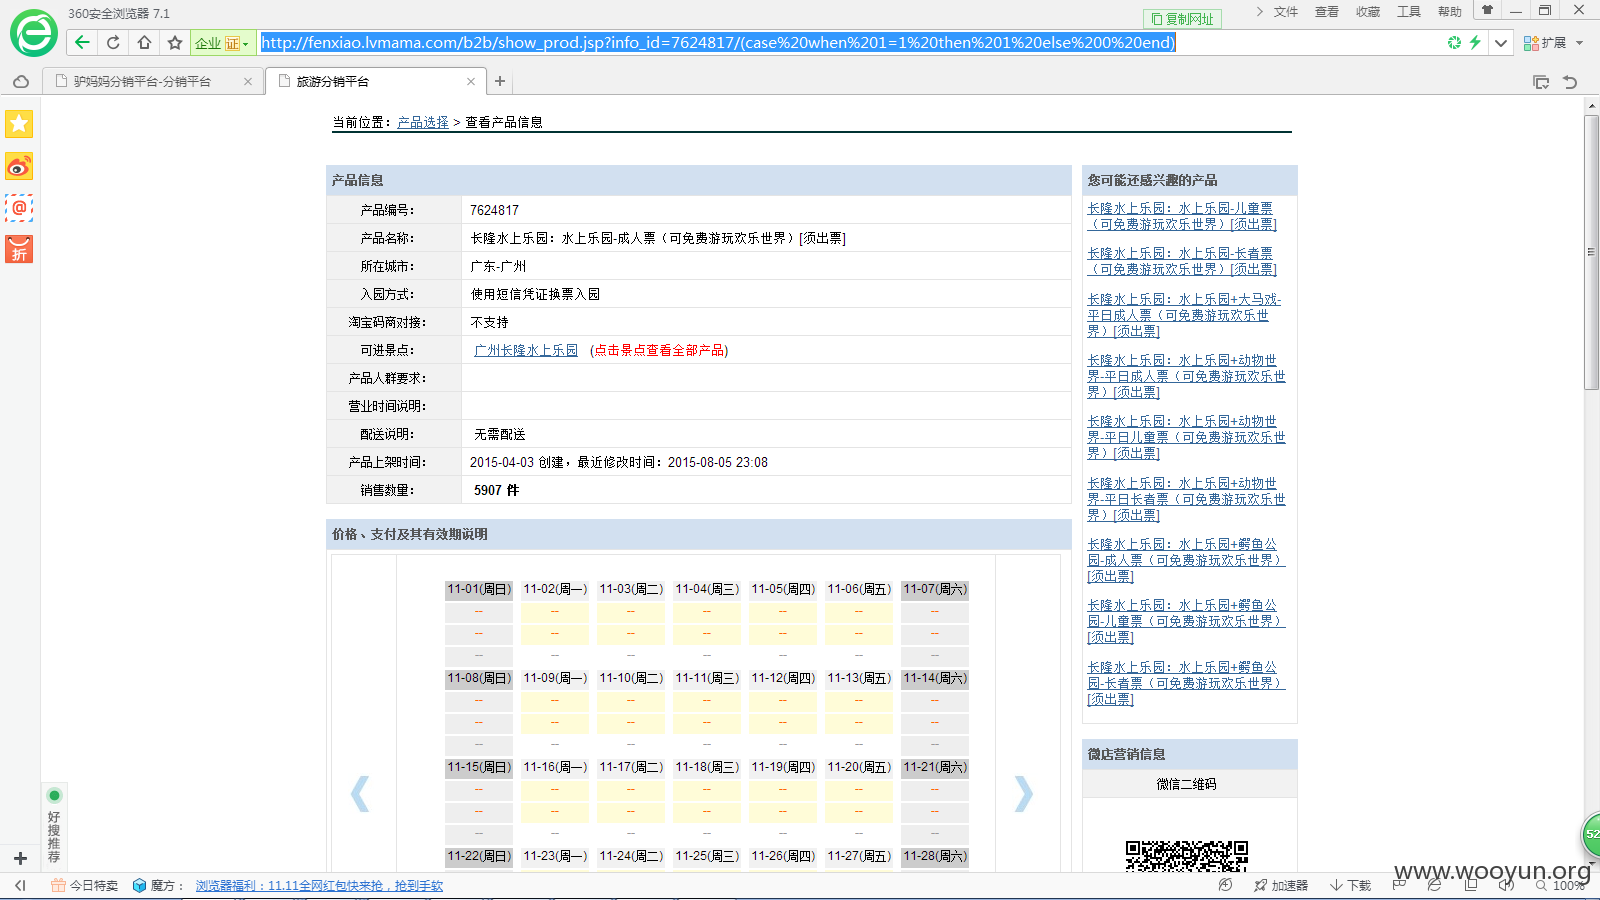The width and height of the screenshot is (1600, 900).
Task: Show next month with right calendar arrow
Action: pos(1023,794)
